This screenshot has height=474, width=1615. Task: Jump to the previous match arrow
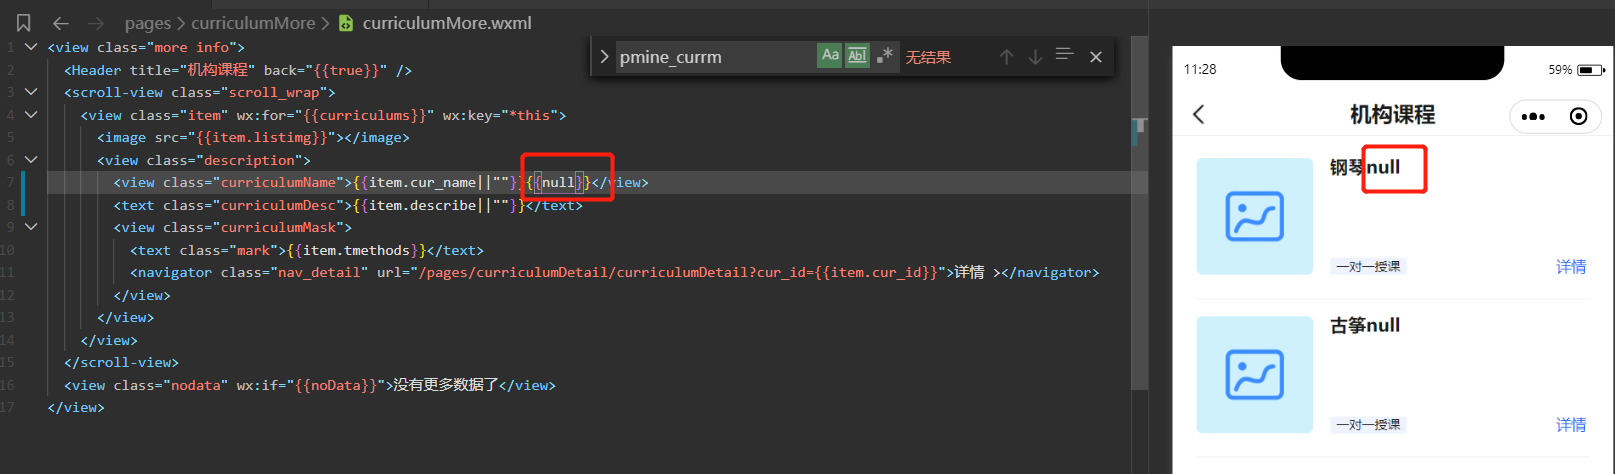pyautogui.click(x=1006, y=57)
